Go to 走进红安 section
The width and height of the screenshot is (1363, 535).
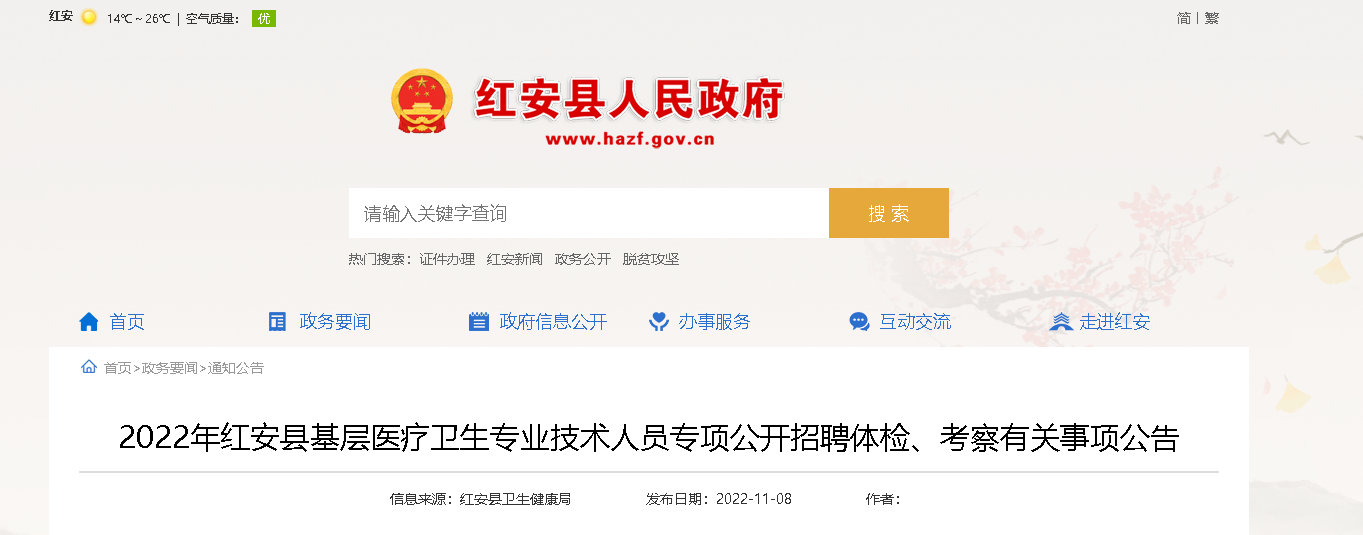click(x=1115, y=322)
